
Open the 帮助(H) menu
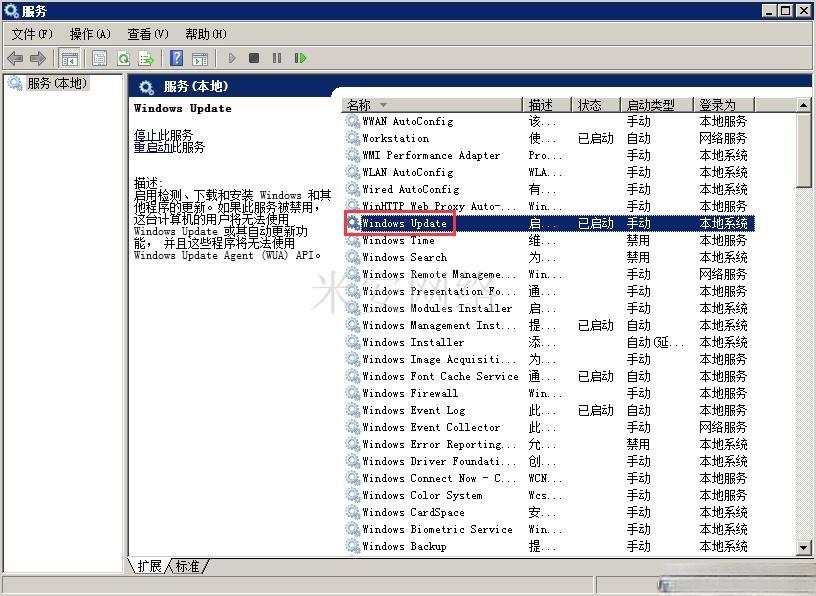[206, 34]
